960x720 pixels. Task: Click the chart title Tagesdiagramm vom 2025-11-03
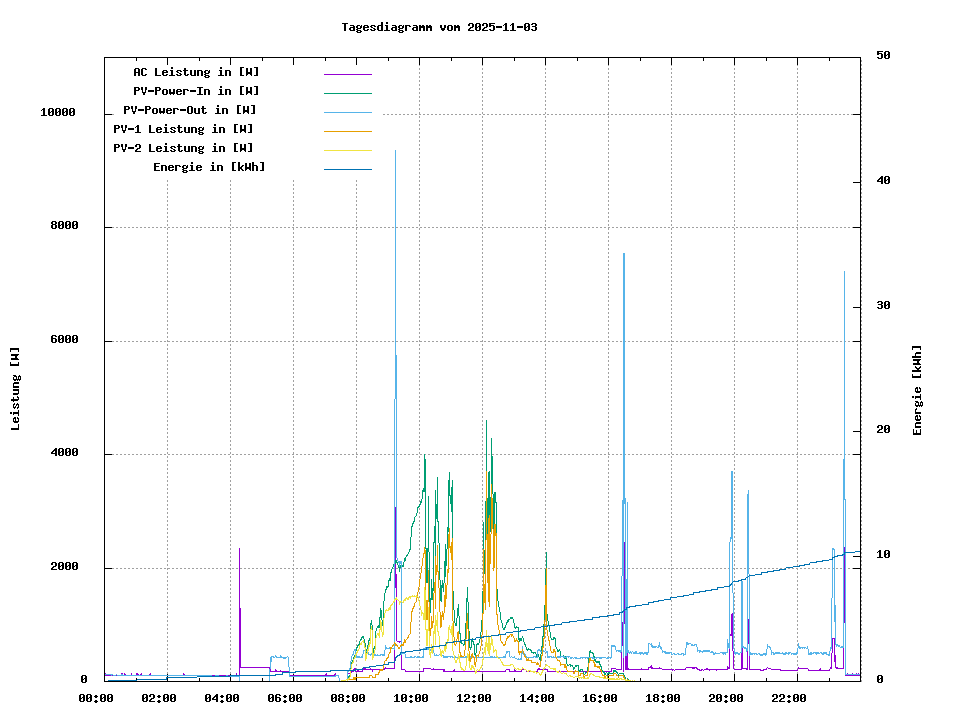point(439,27)
